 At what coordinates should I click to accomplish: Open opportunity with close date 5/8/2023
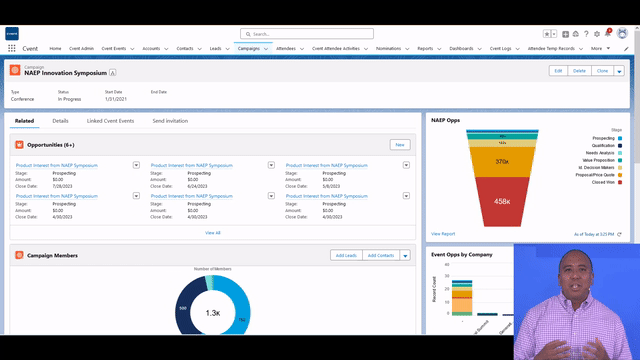click(327, 165)
